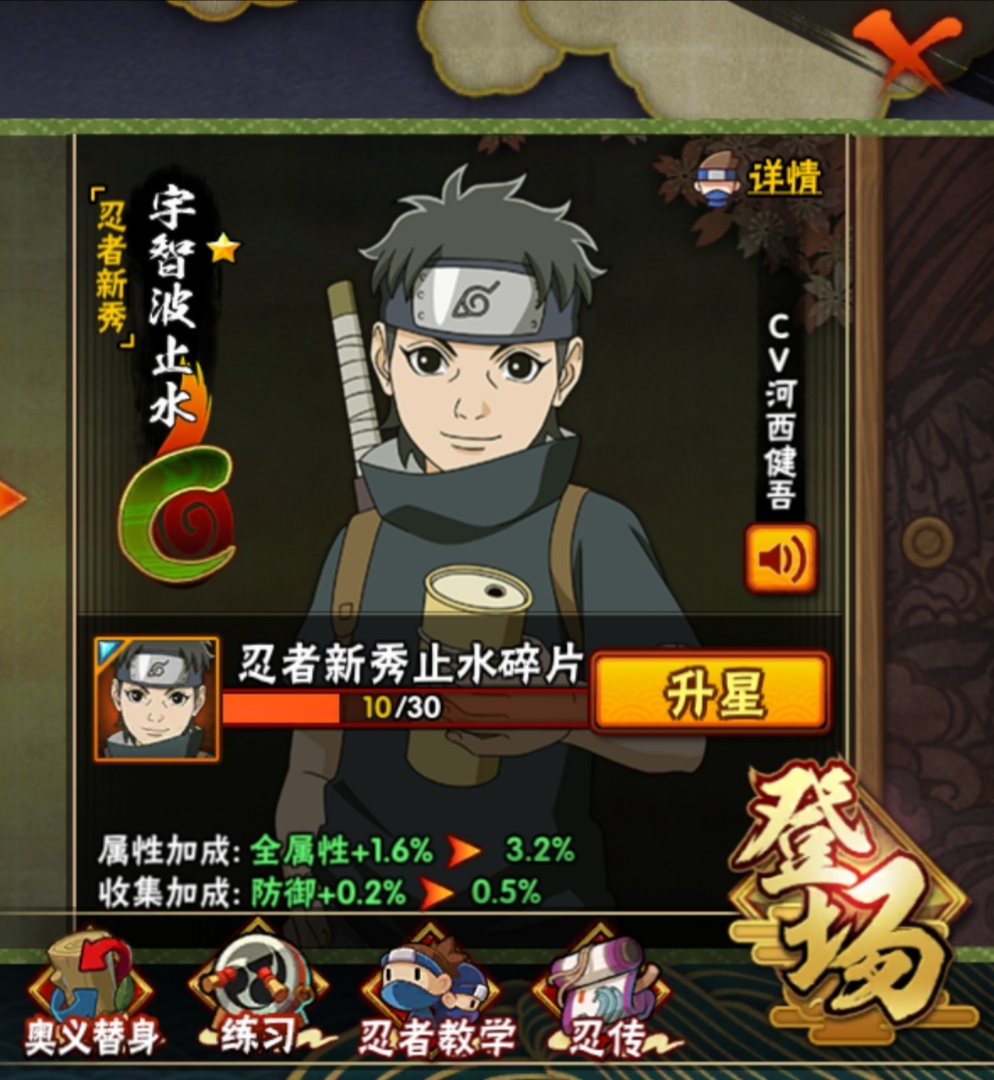Screen dimensions: 994x1080
Task: Tap the 忍者新秀 yellow title label
Action: [113, 267]
